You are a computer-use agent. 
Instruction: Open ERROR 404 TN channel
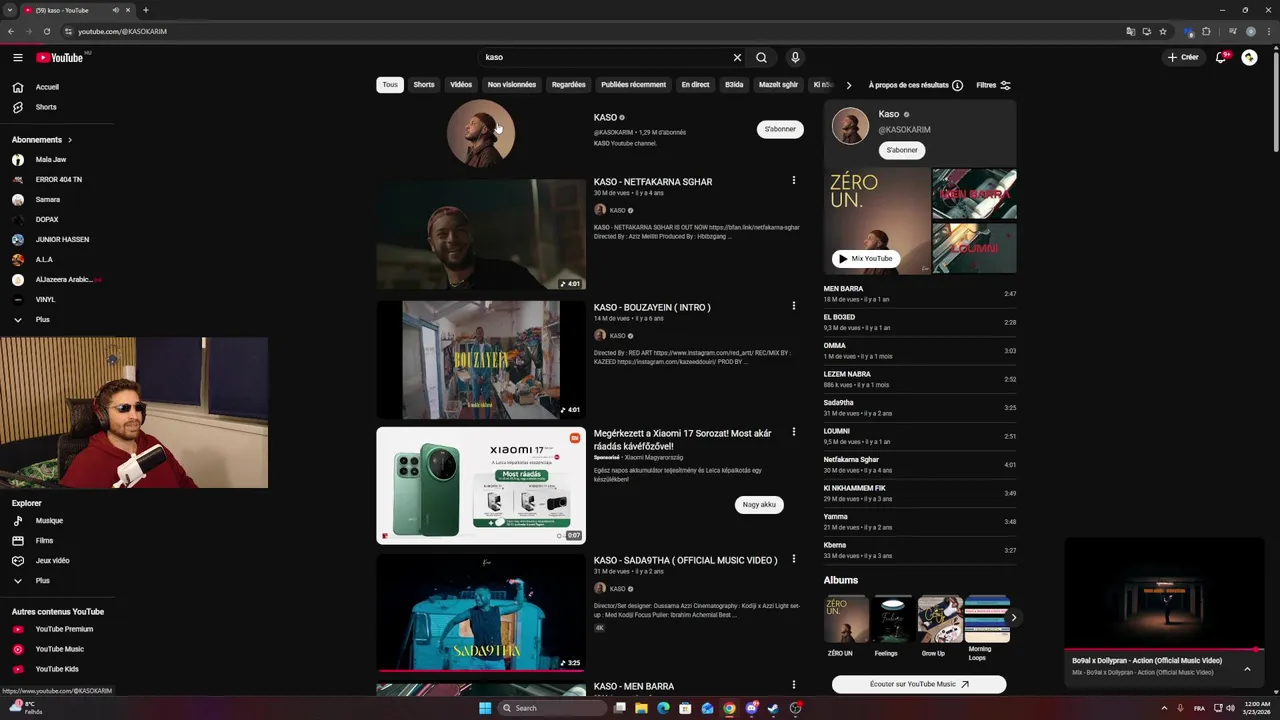pos(57,180)
